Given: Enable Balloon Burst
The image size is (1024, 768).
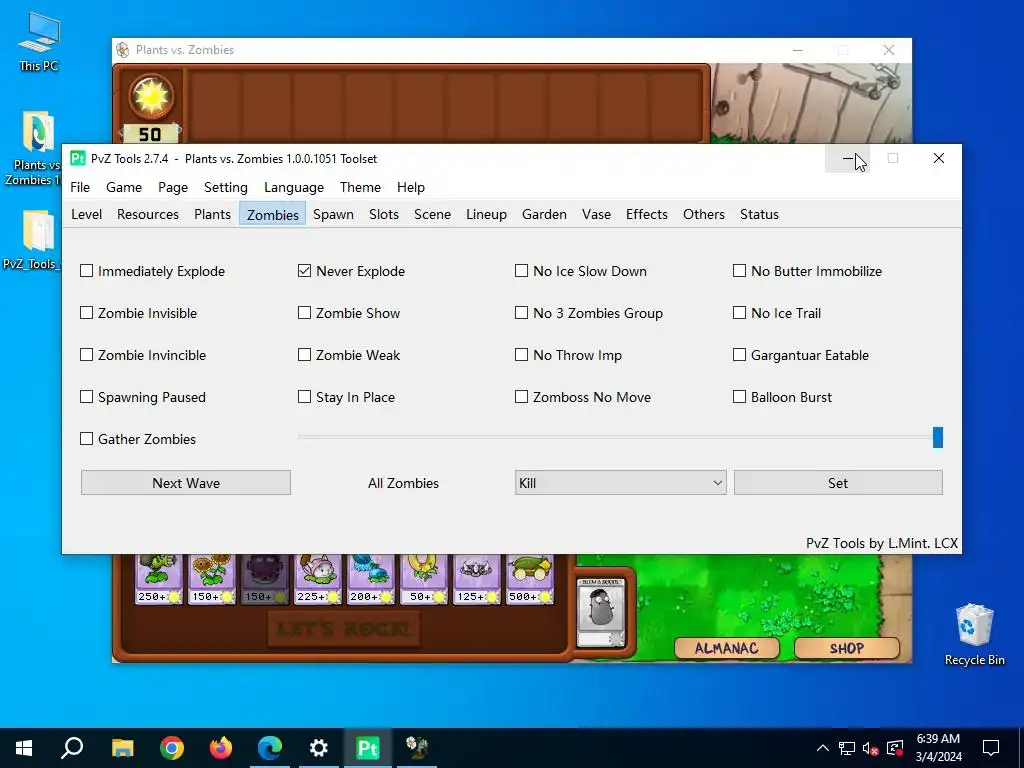Looking at the screenshot, I should pyautogui.click(x=739, y=396).
